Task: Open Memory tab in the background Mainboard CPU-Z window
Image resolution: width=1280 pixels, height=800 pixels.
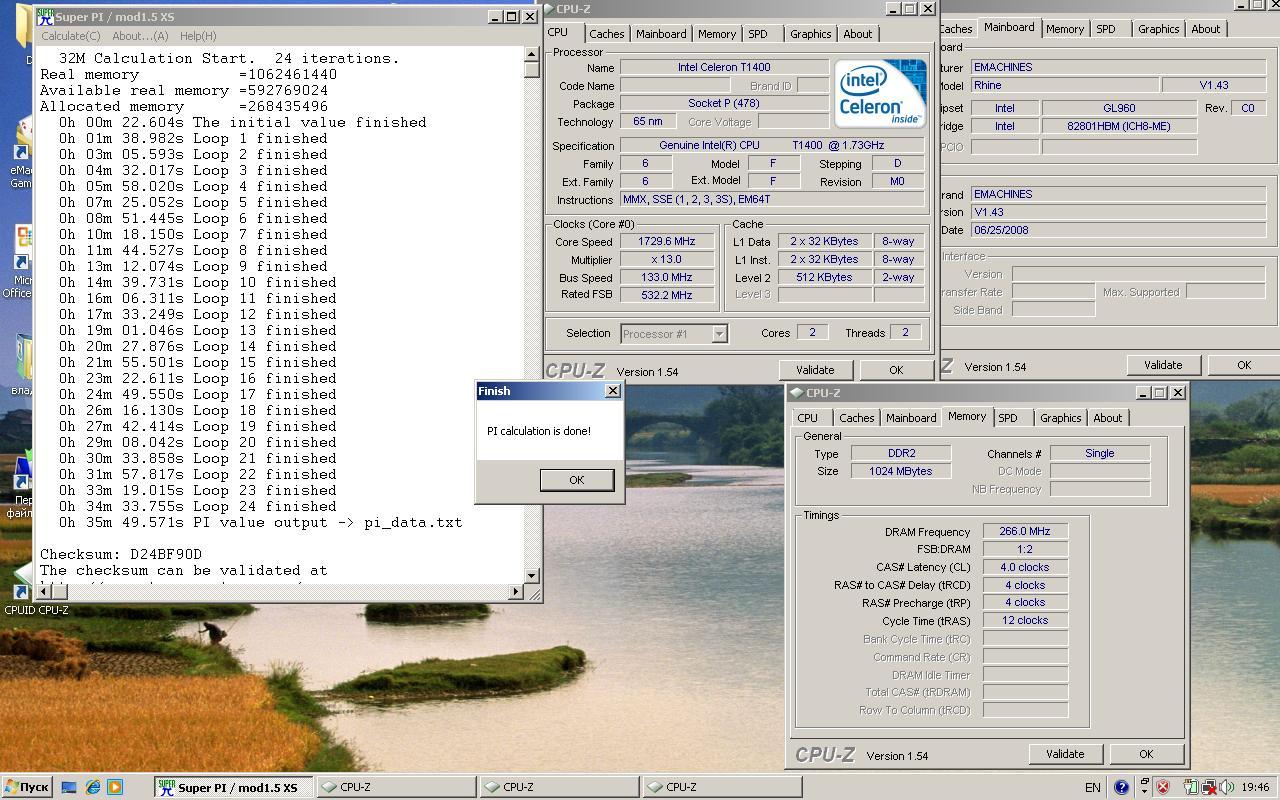Action: tap(1064, 29)
